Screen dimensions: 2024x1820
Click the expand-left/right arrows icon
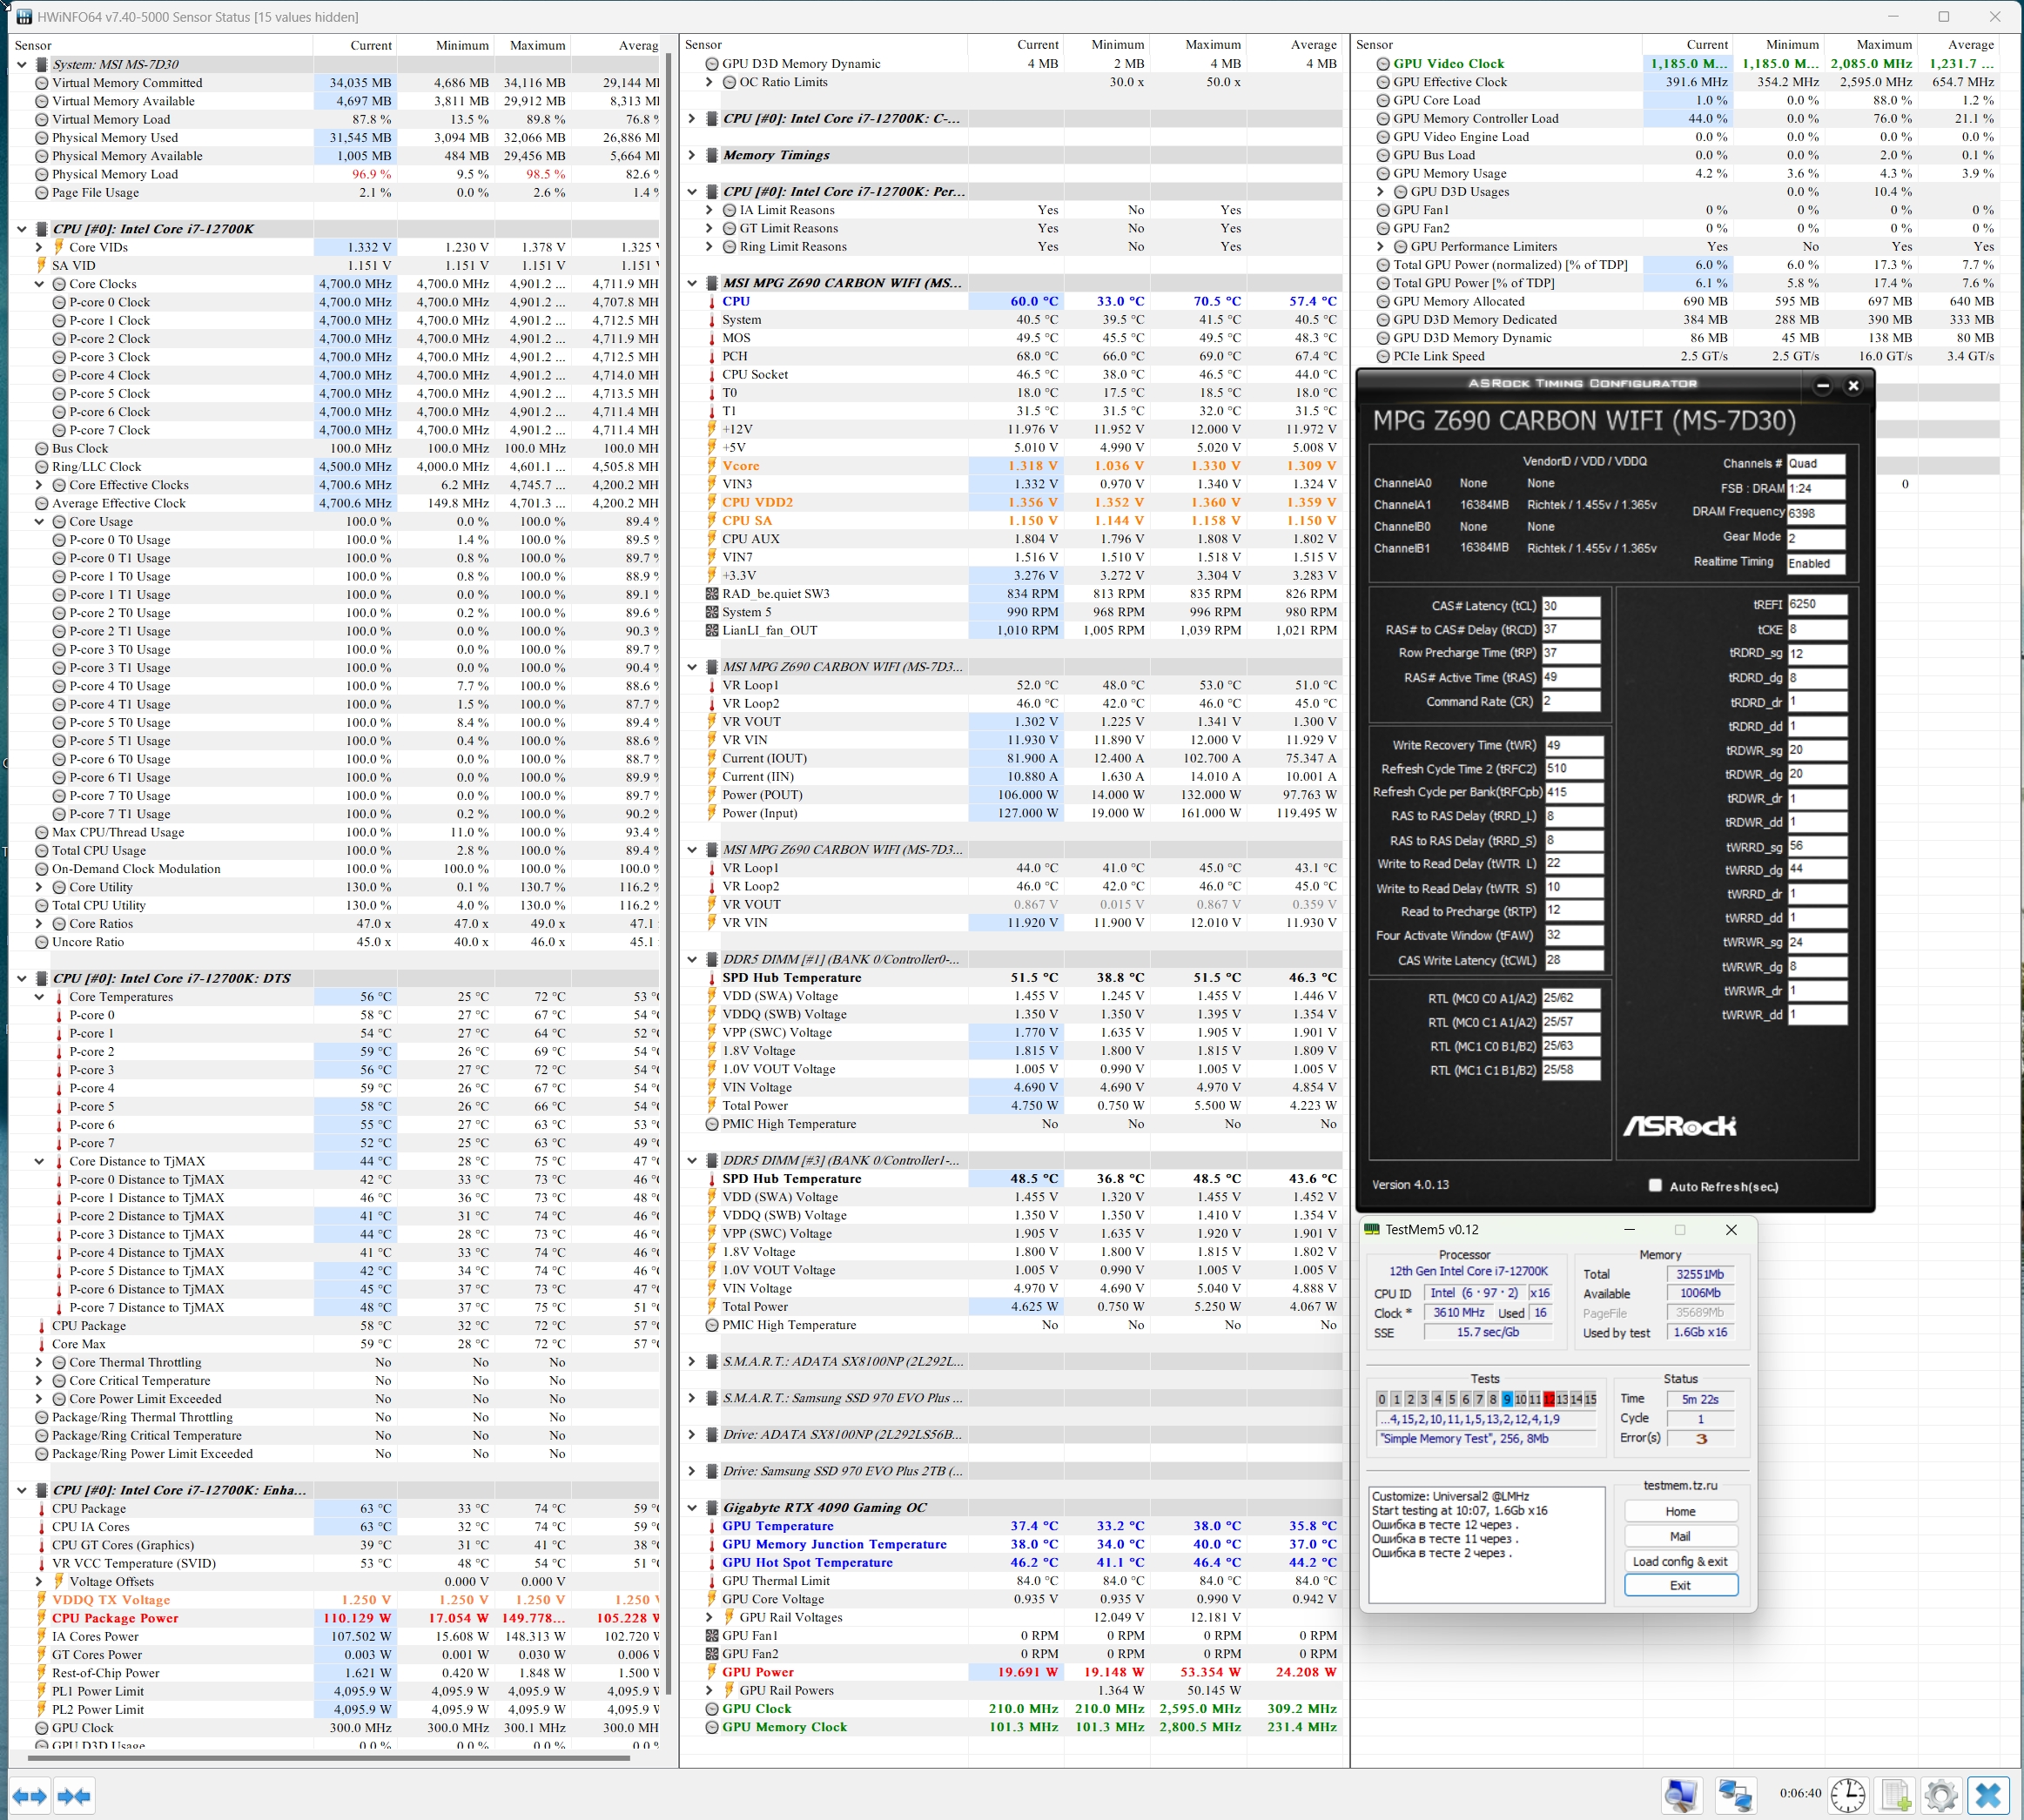click(x=29, y=1796)
